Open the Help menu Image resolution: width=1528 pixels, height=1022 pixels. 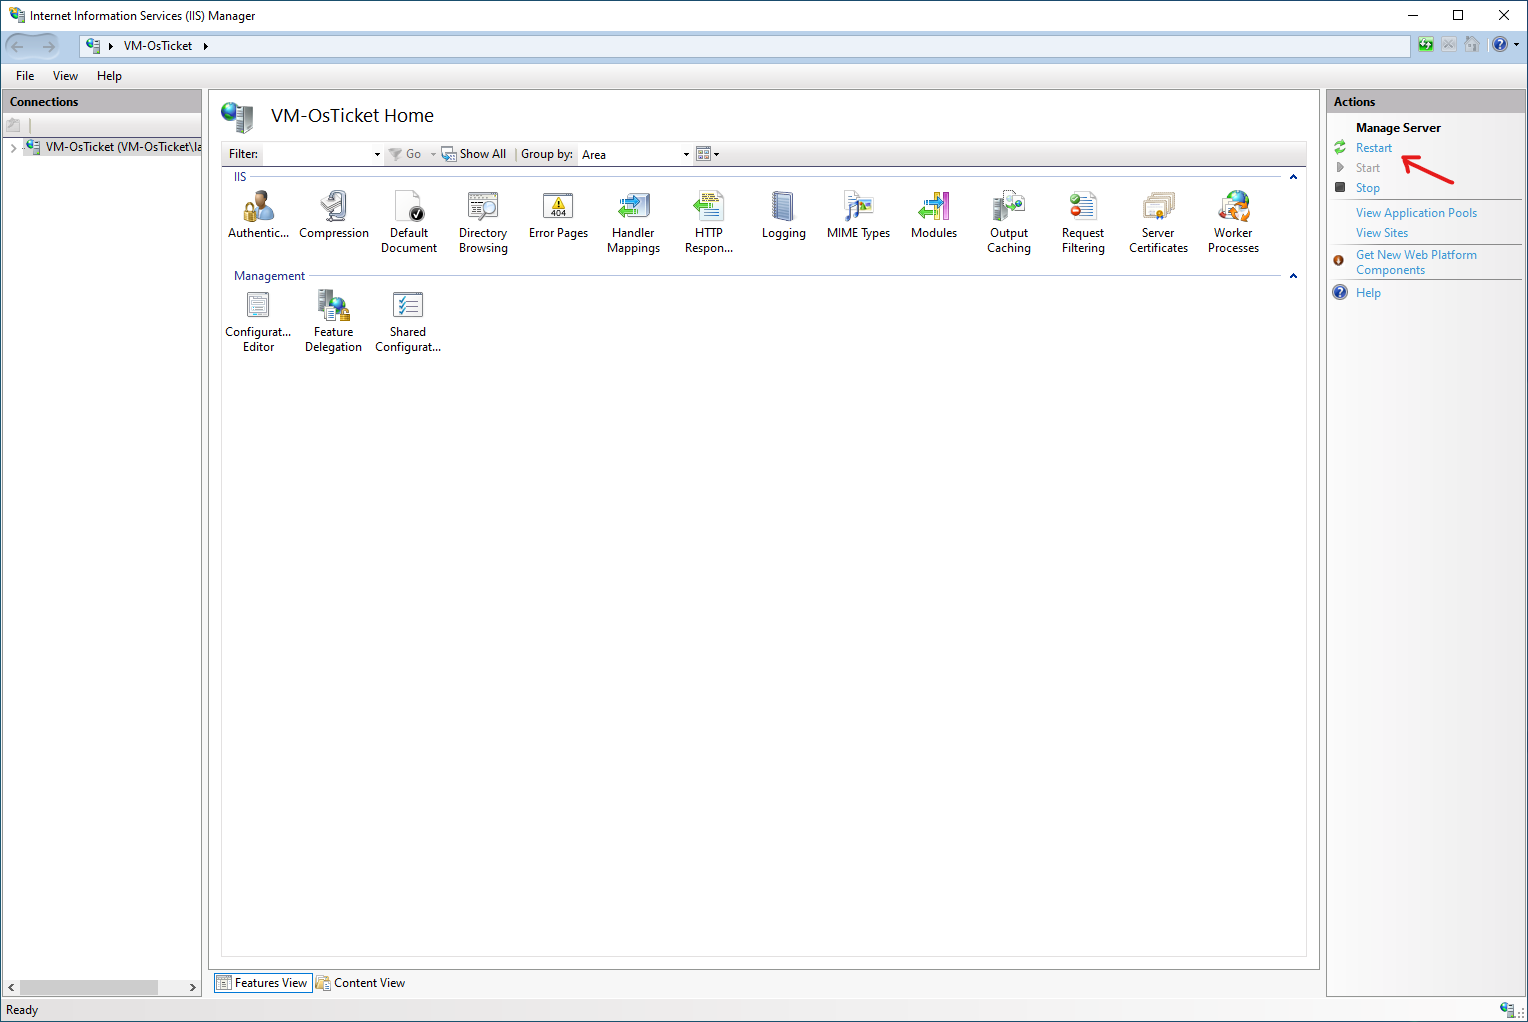(109, 76)
